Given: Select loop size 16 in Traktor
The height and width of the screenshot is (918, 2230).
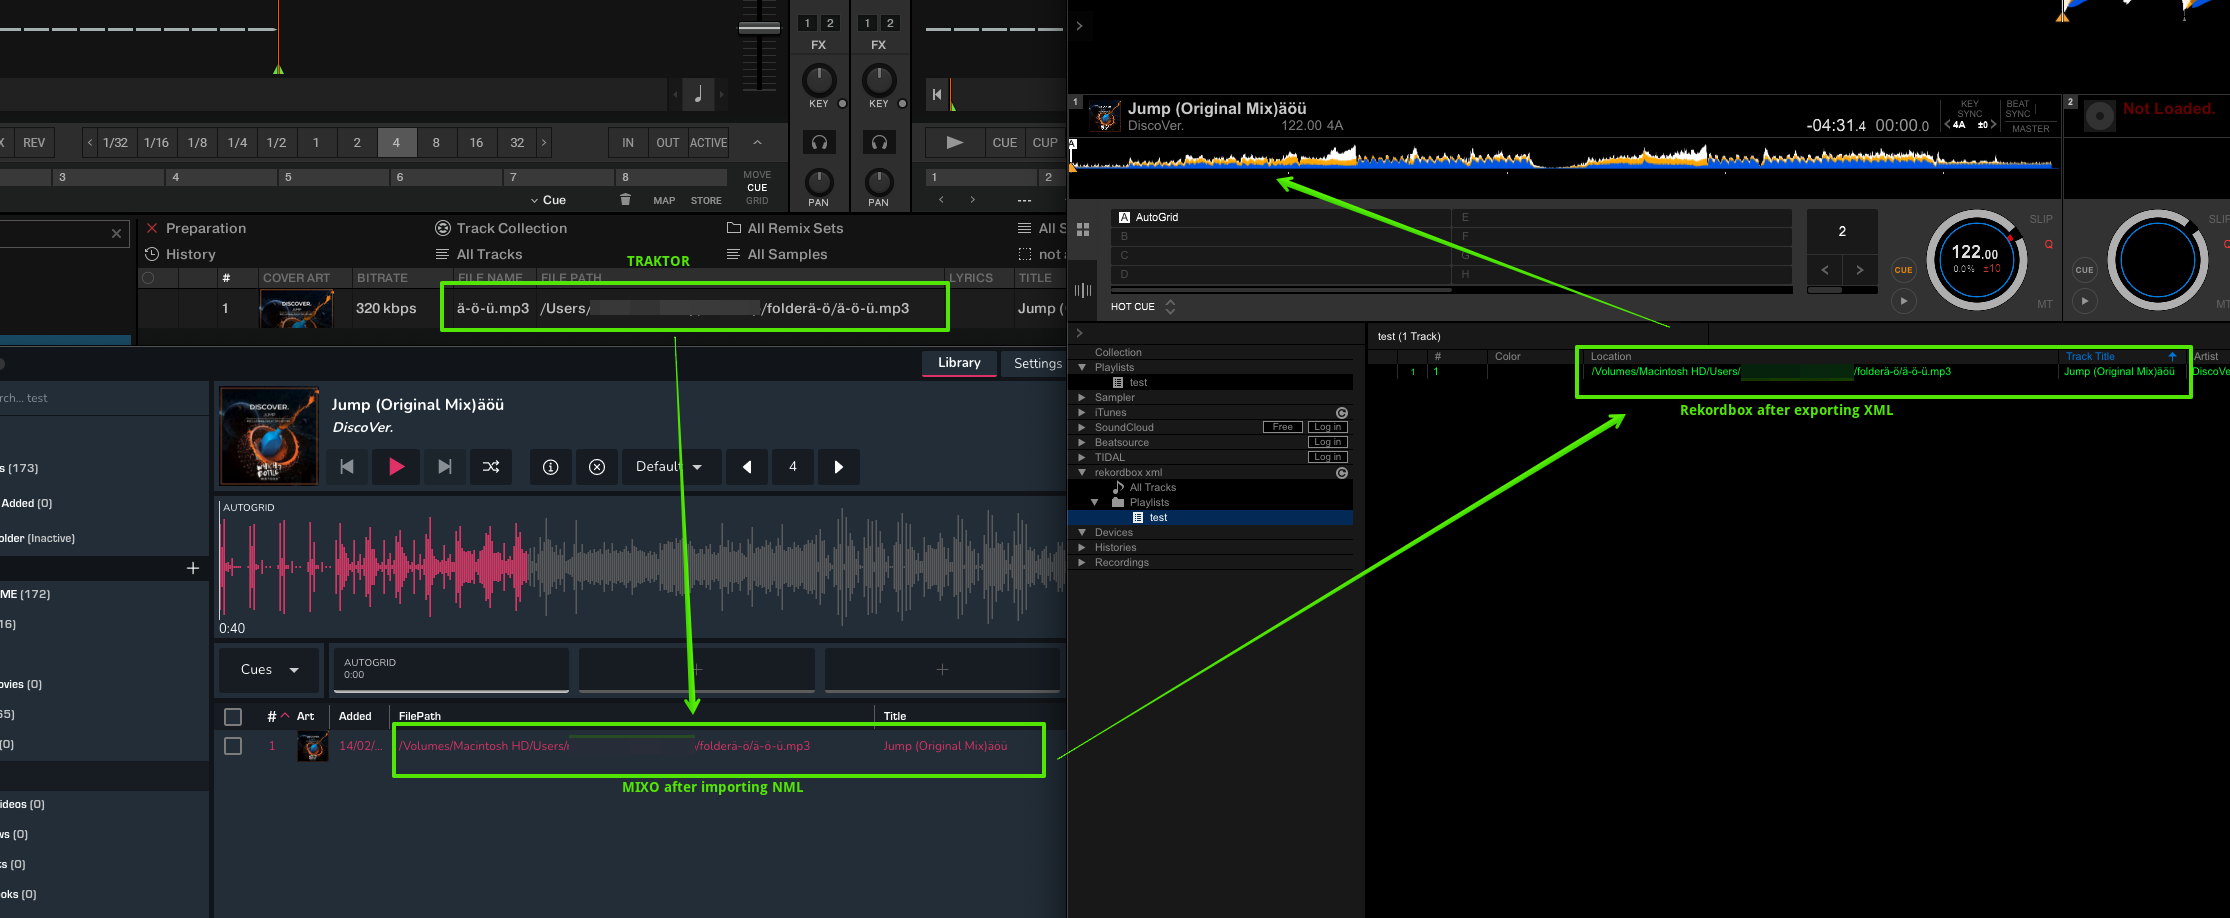Looking at the screenshot, I should point(476,142).
